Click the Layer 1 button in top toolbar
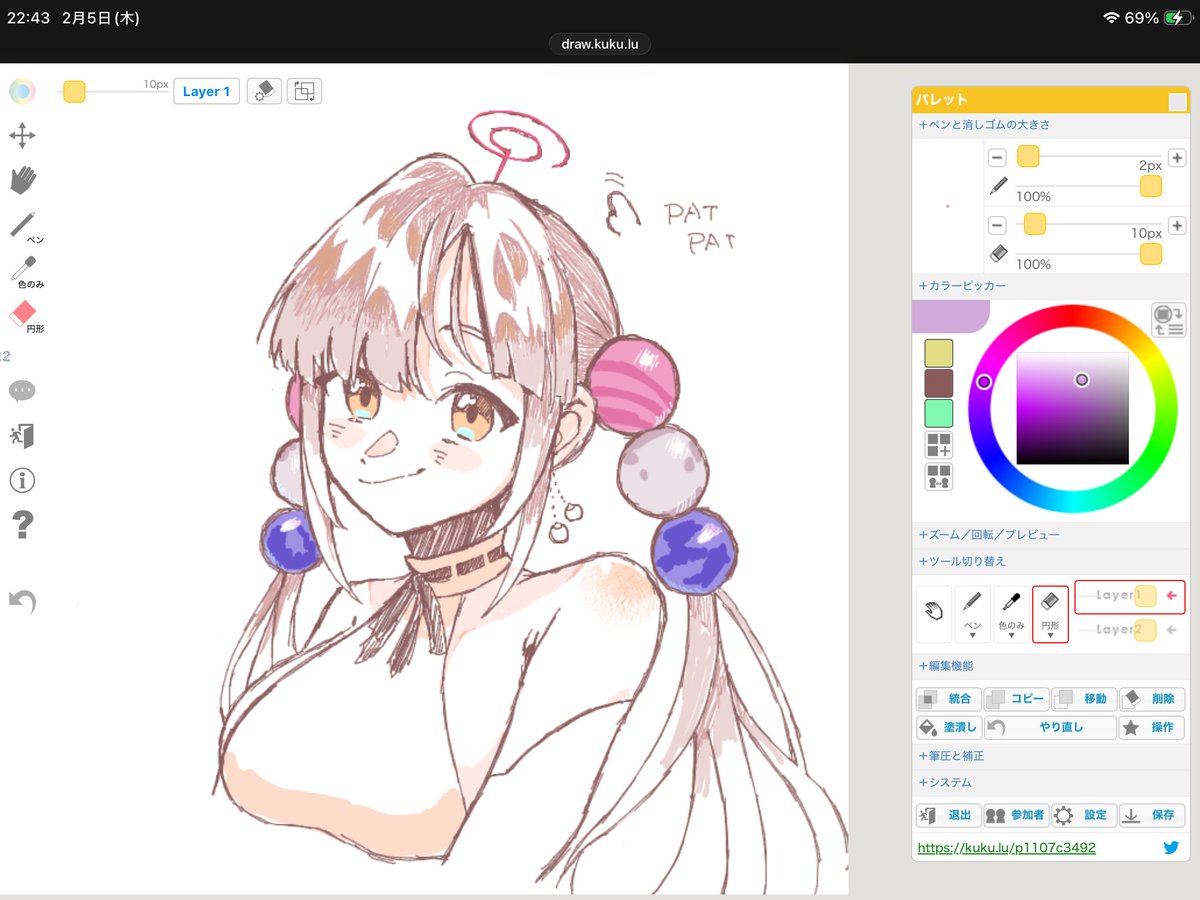The width and height of the screenshot is (1200, 900). (206, 91)
